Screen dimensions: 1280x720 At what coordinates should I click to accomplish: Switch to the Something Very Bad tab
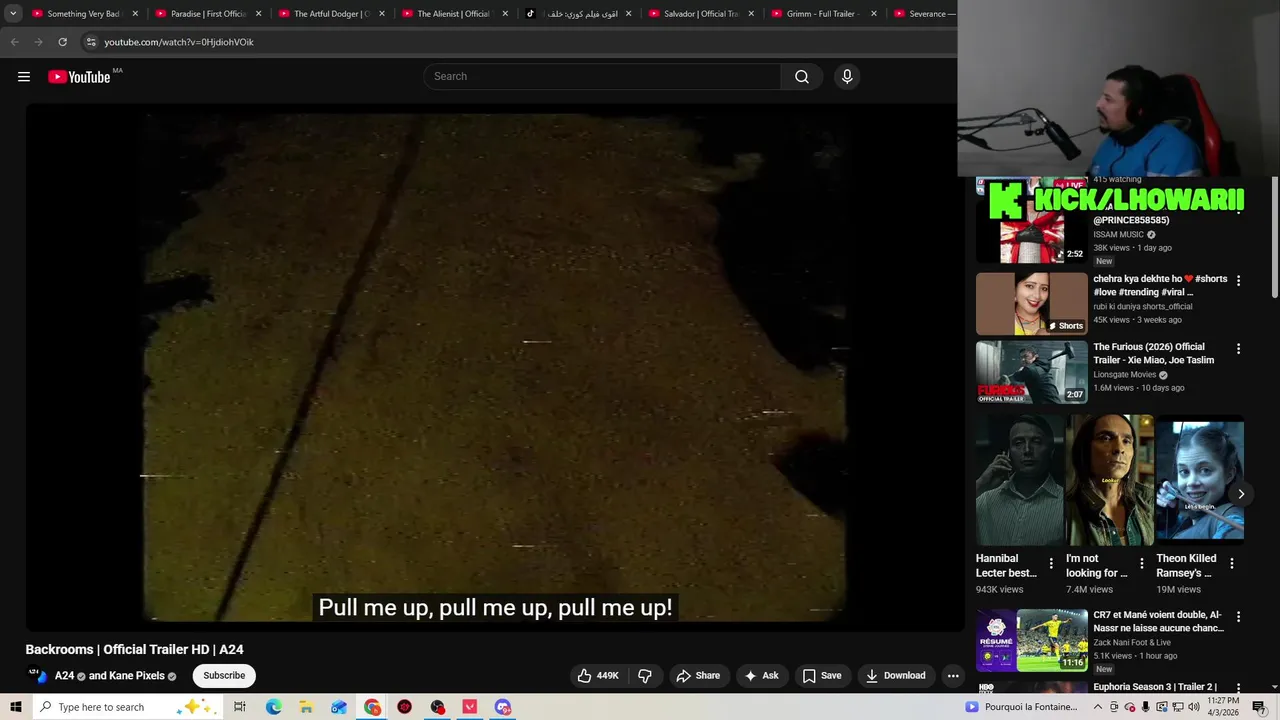tap(84, 14)
